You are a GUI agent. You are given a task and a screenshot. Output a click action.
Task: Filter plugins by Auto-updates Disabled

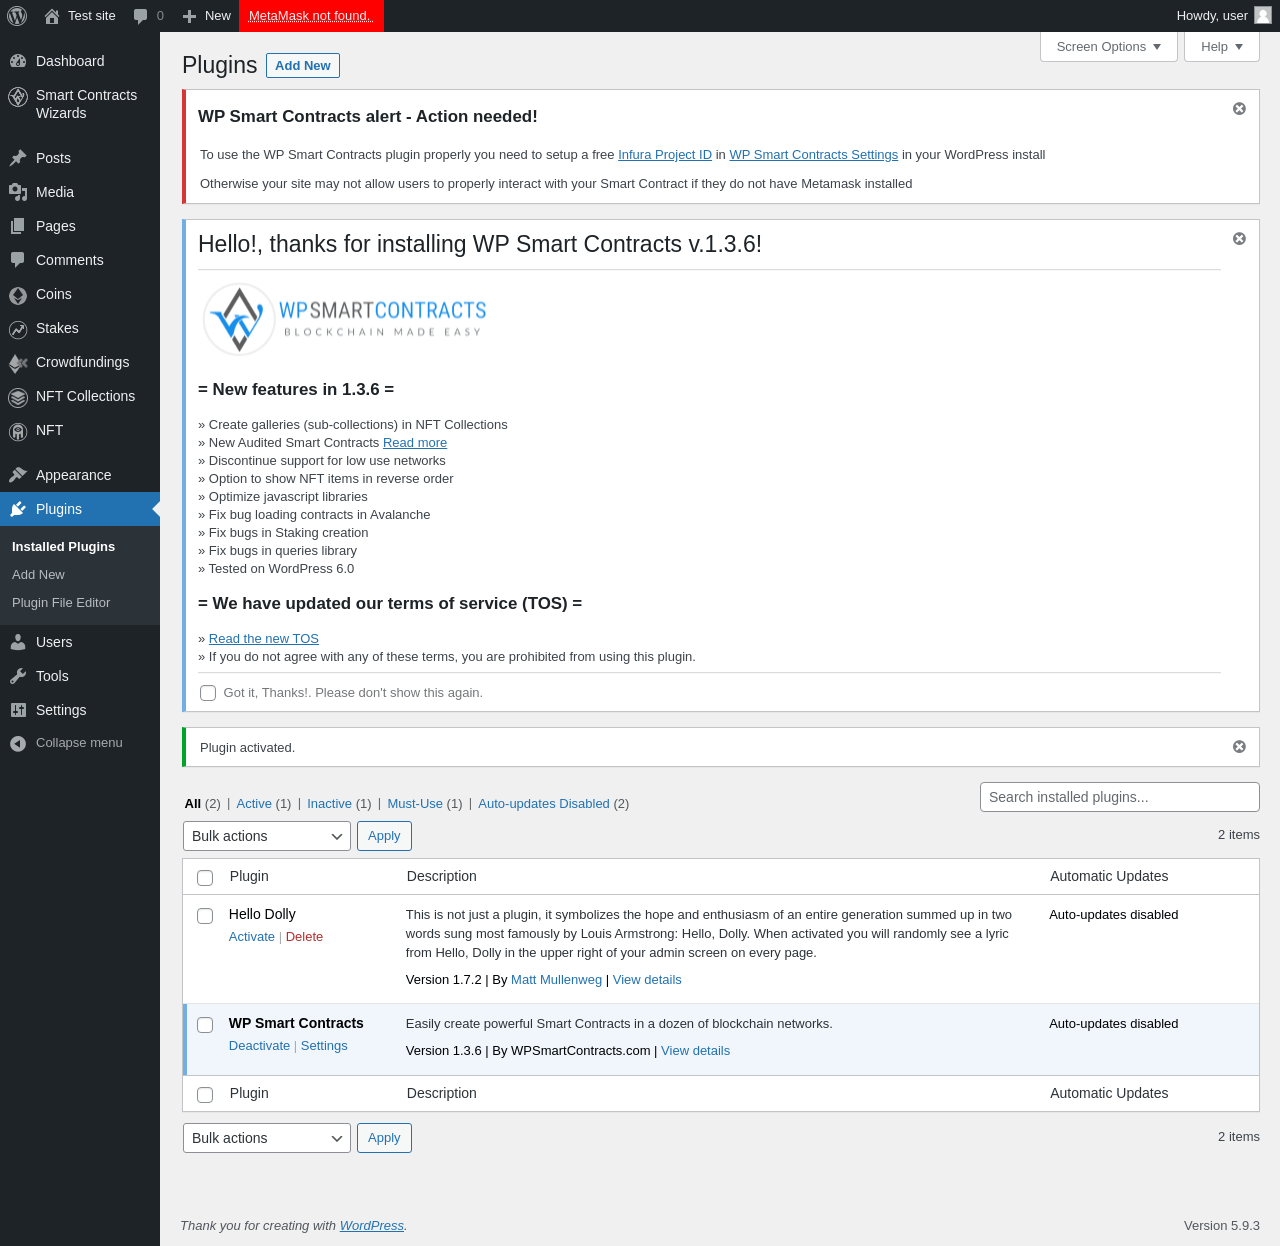(x=544, y=804)
